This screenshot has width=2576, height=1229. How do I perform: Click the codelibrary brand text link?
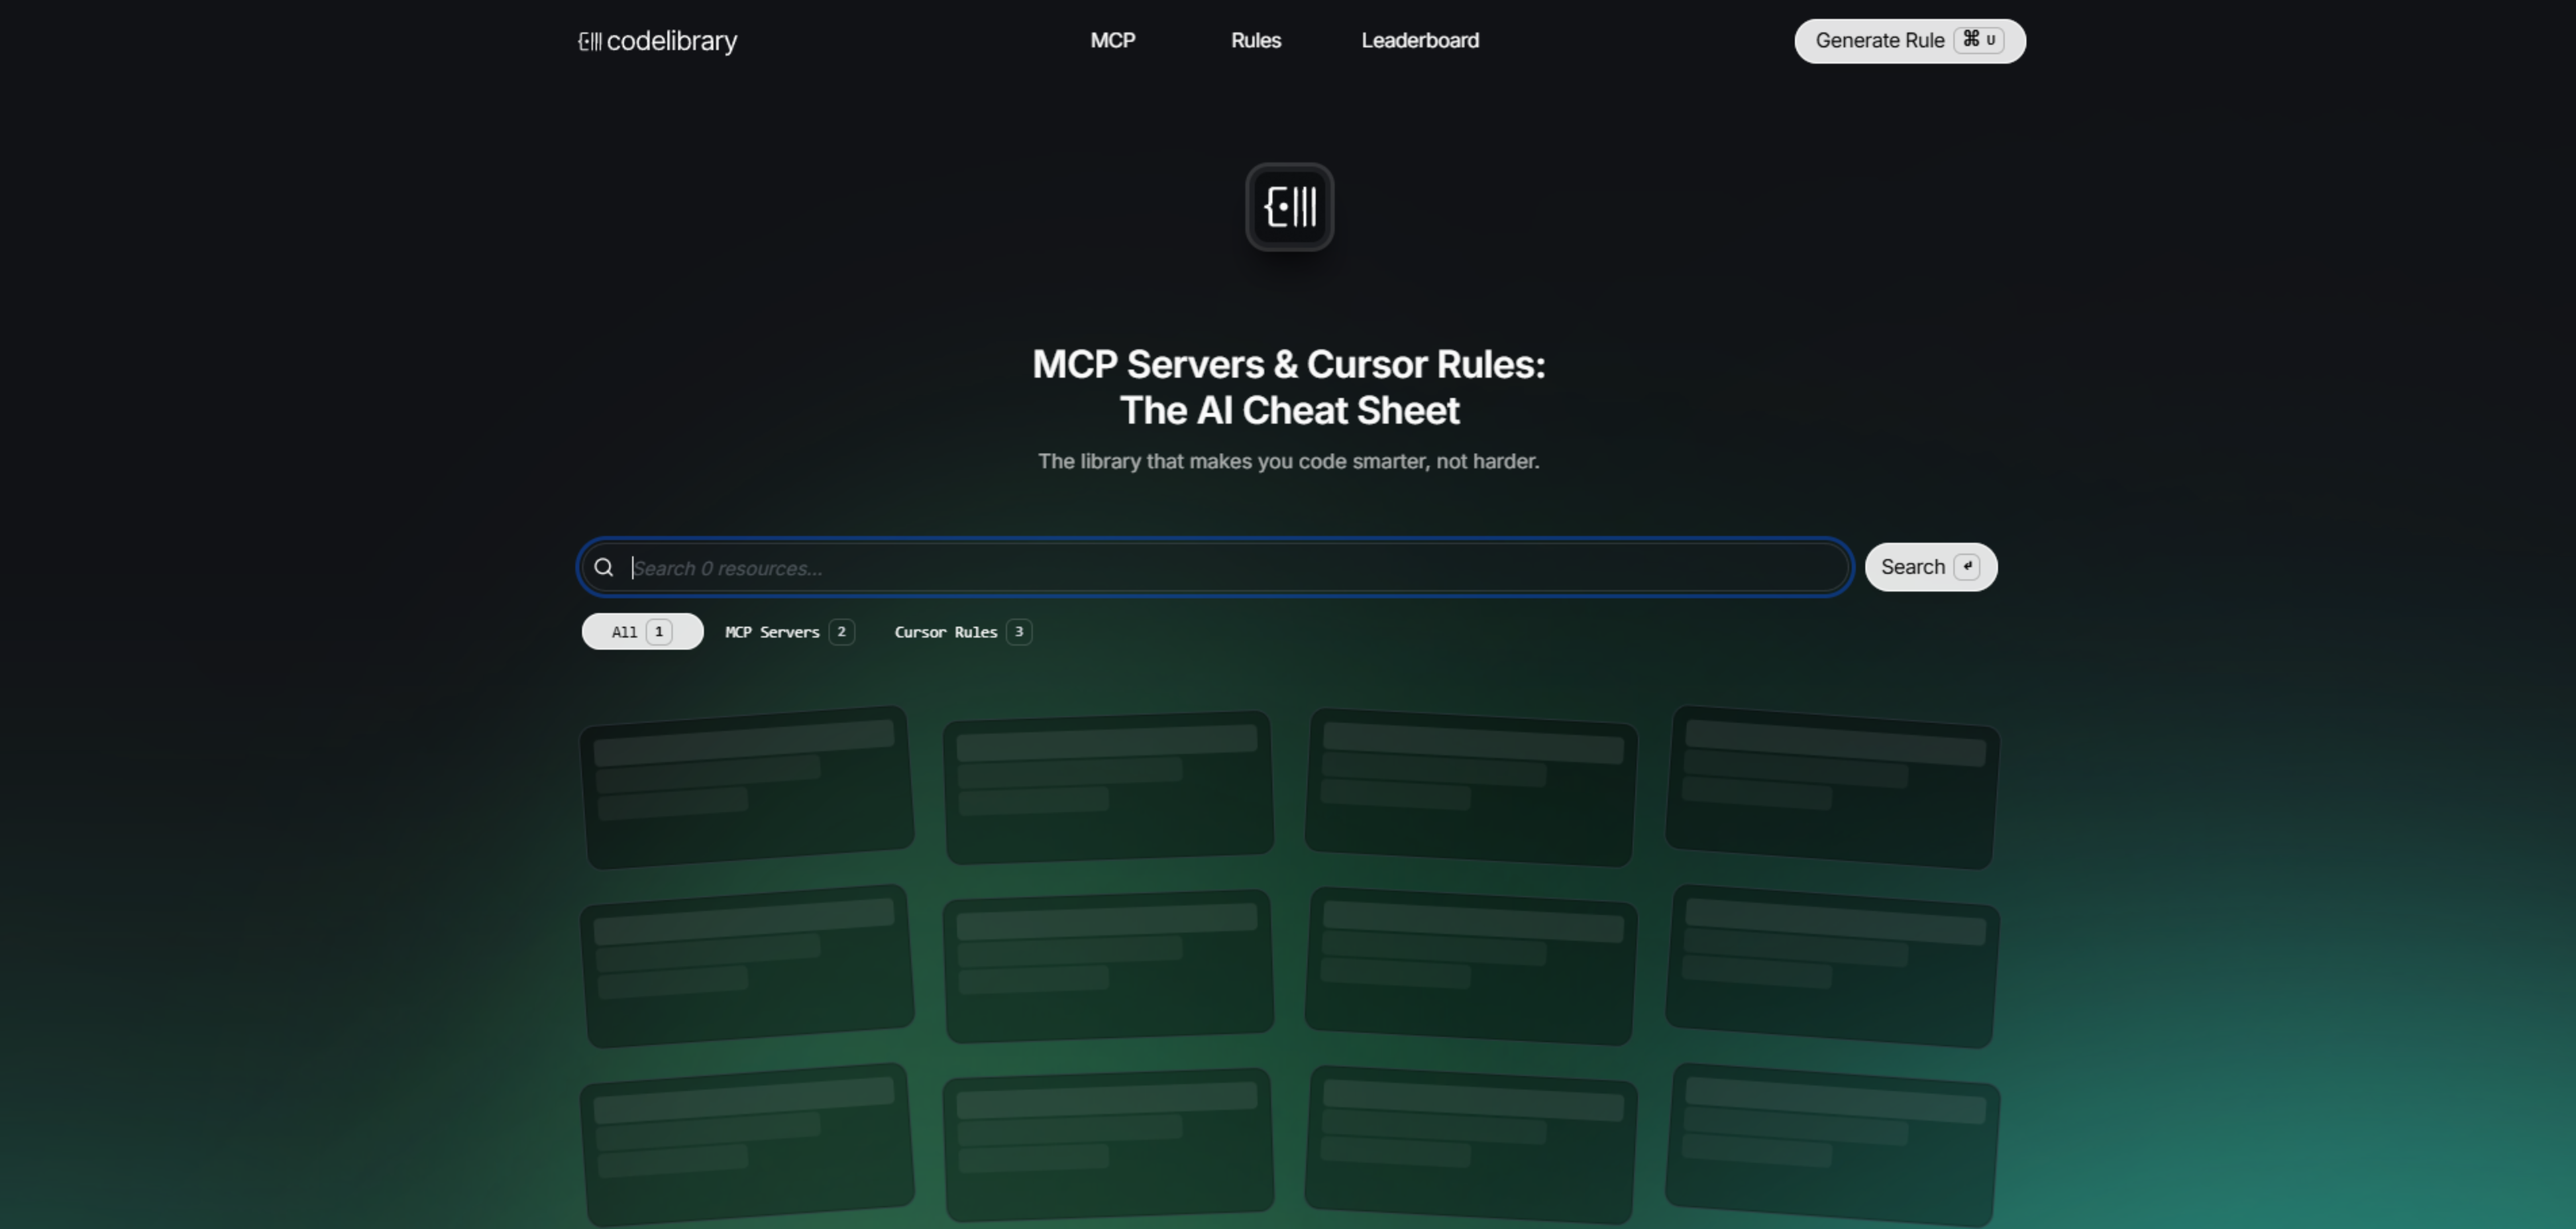tap(671, 41)
